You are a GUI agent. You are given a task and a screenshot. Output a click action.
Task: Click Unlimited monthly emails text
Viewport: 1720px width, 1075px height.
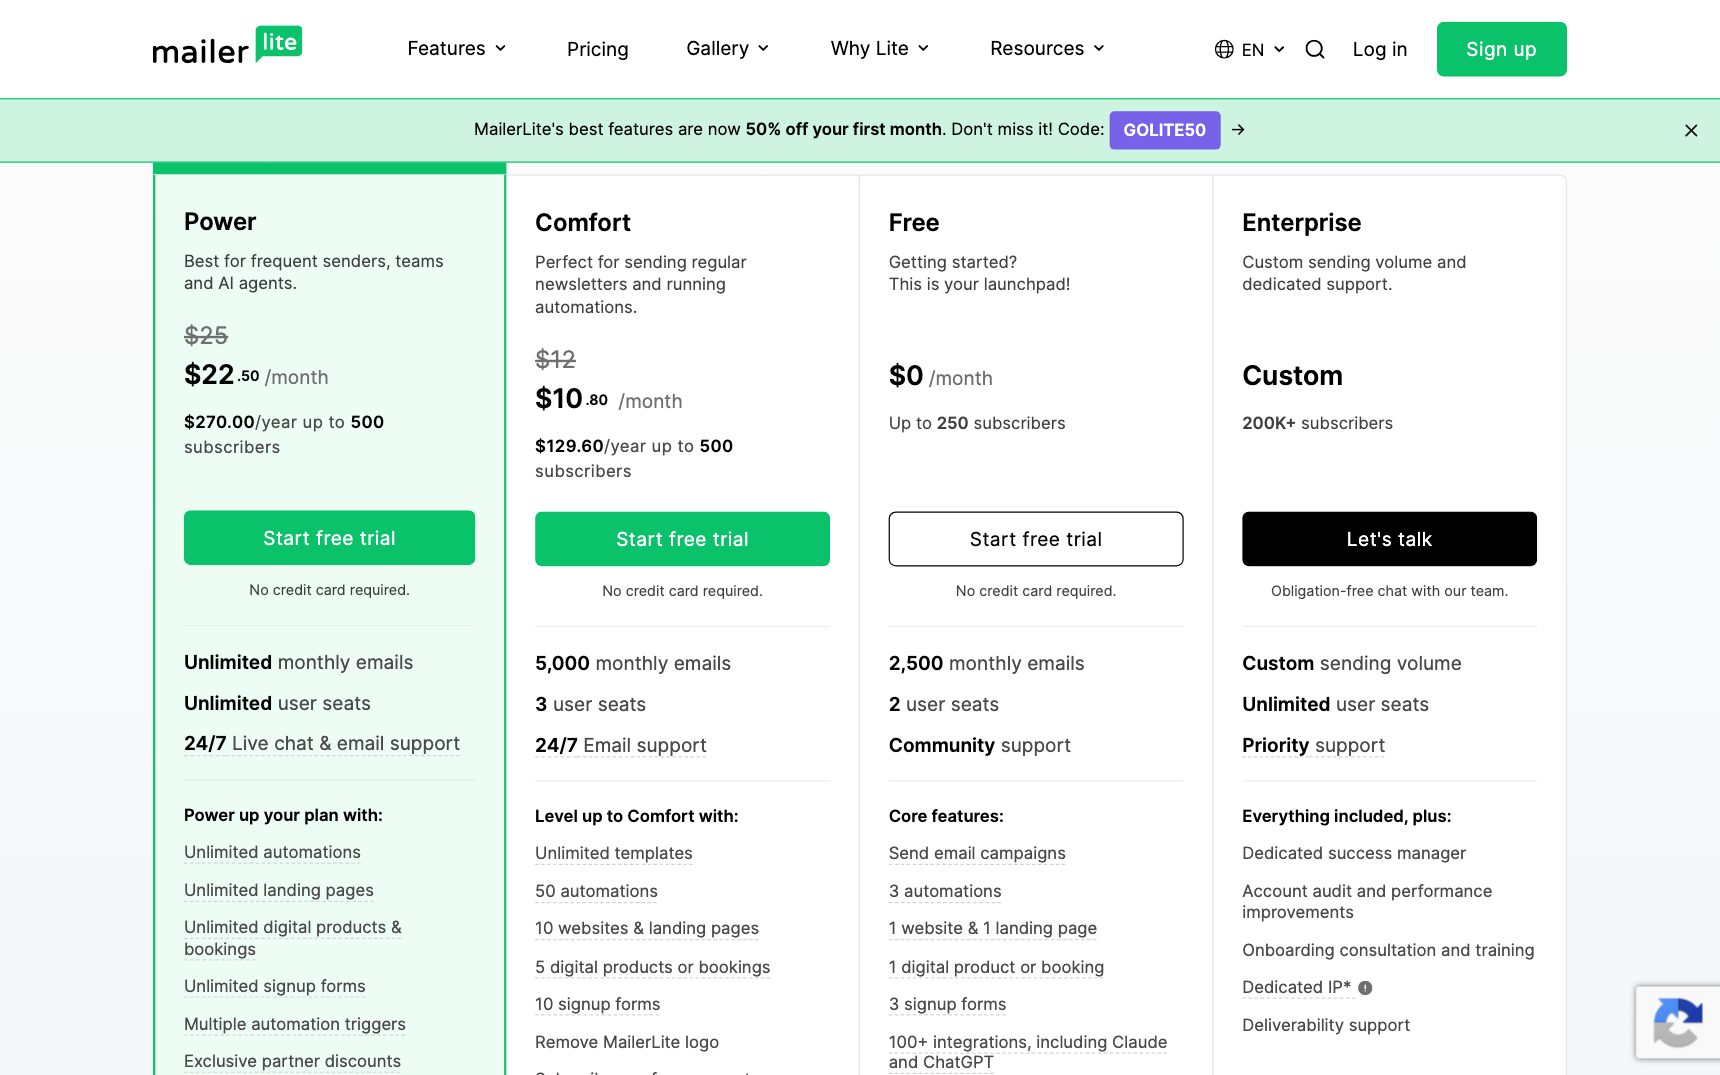298,662
